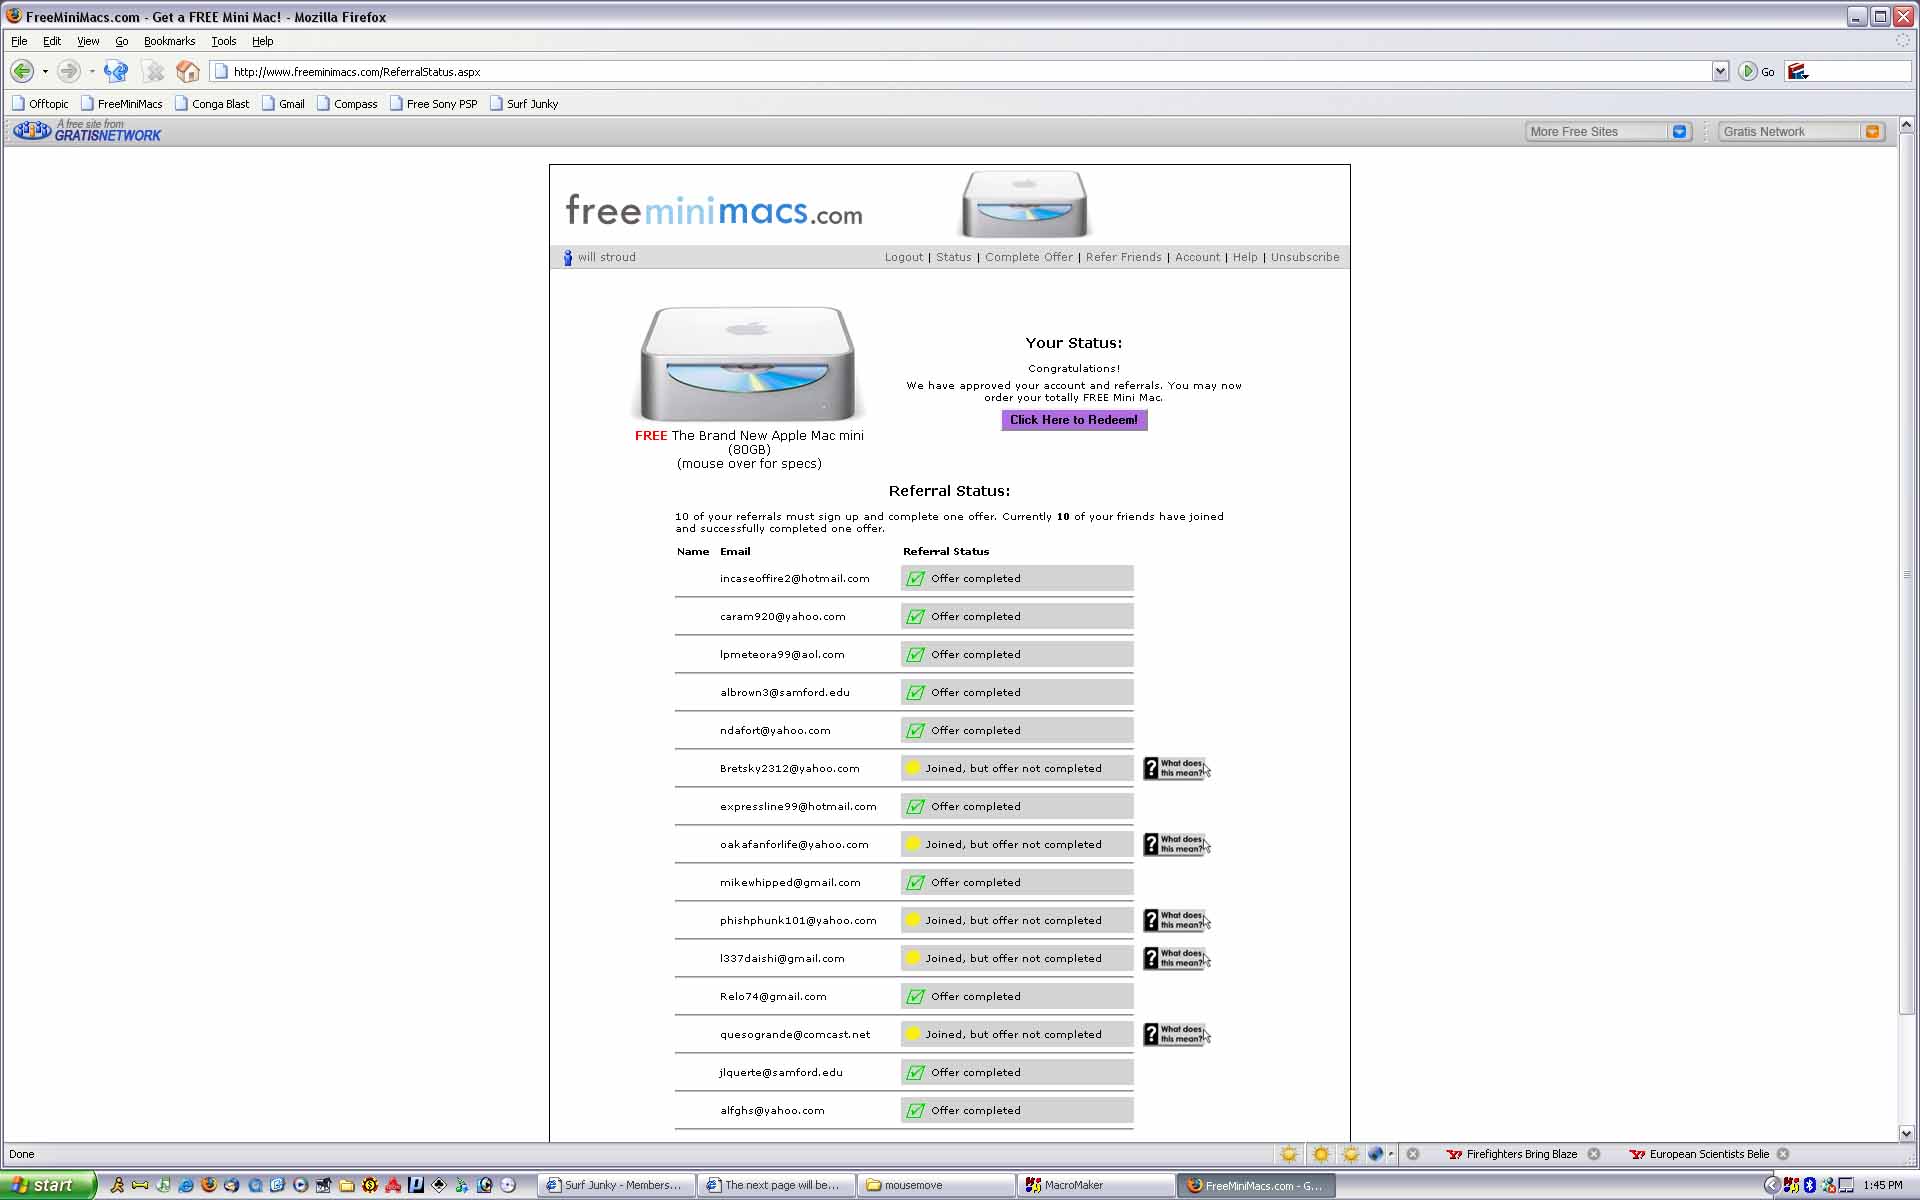Open the folder quick launch icon in taskbar
Viewport: 1920px width, 1200px height.
click(347, 1185)
